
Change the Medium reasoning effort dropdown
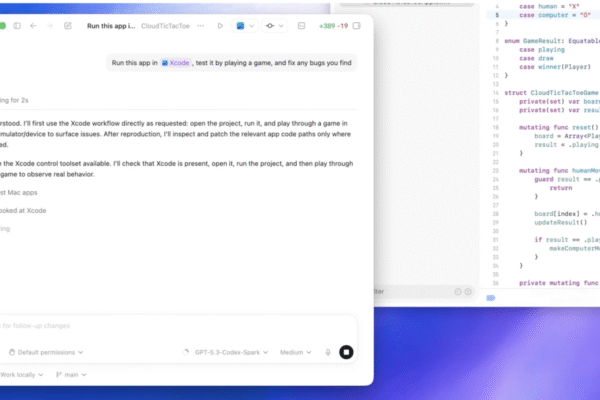[x=295, y=352]
